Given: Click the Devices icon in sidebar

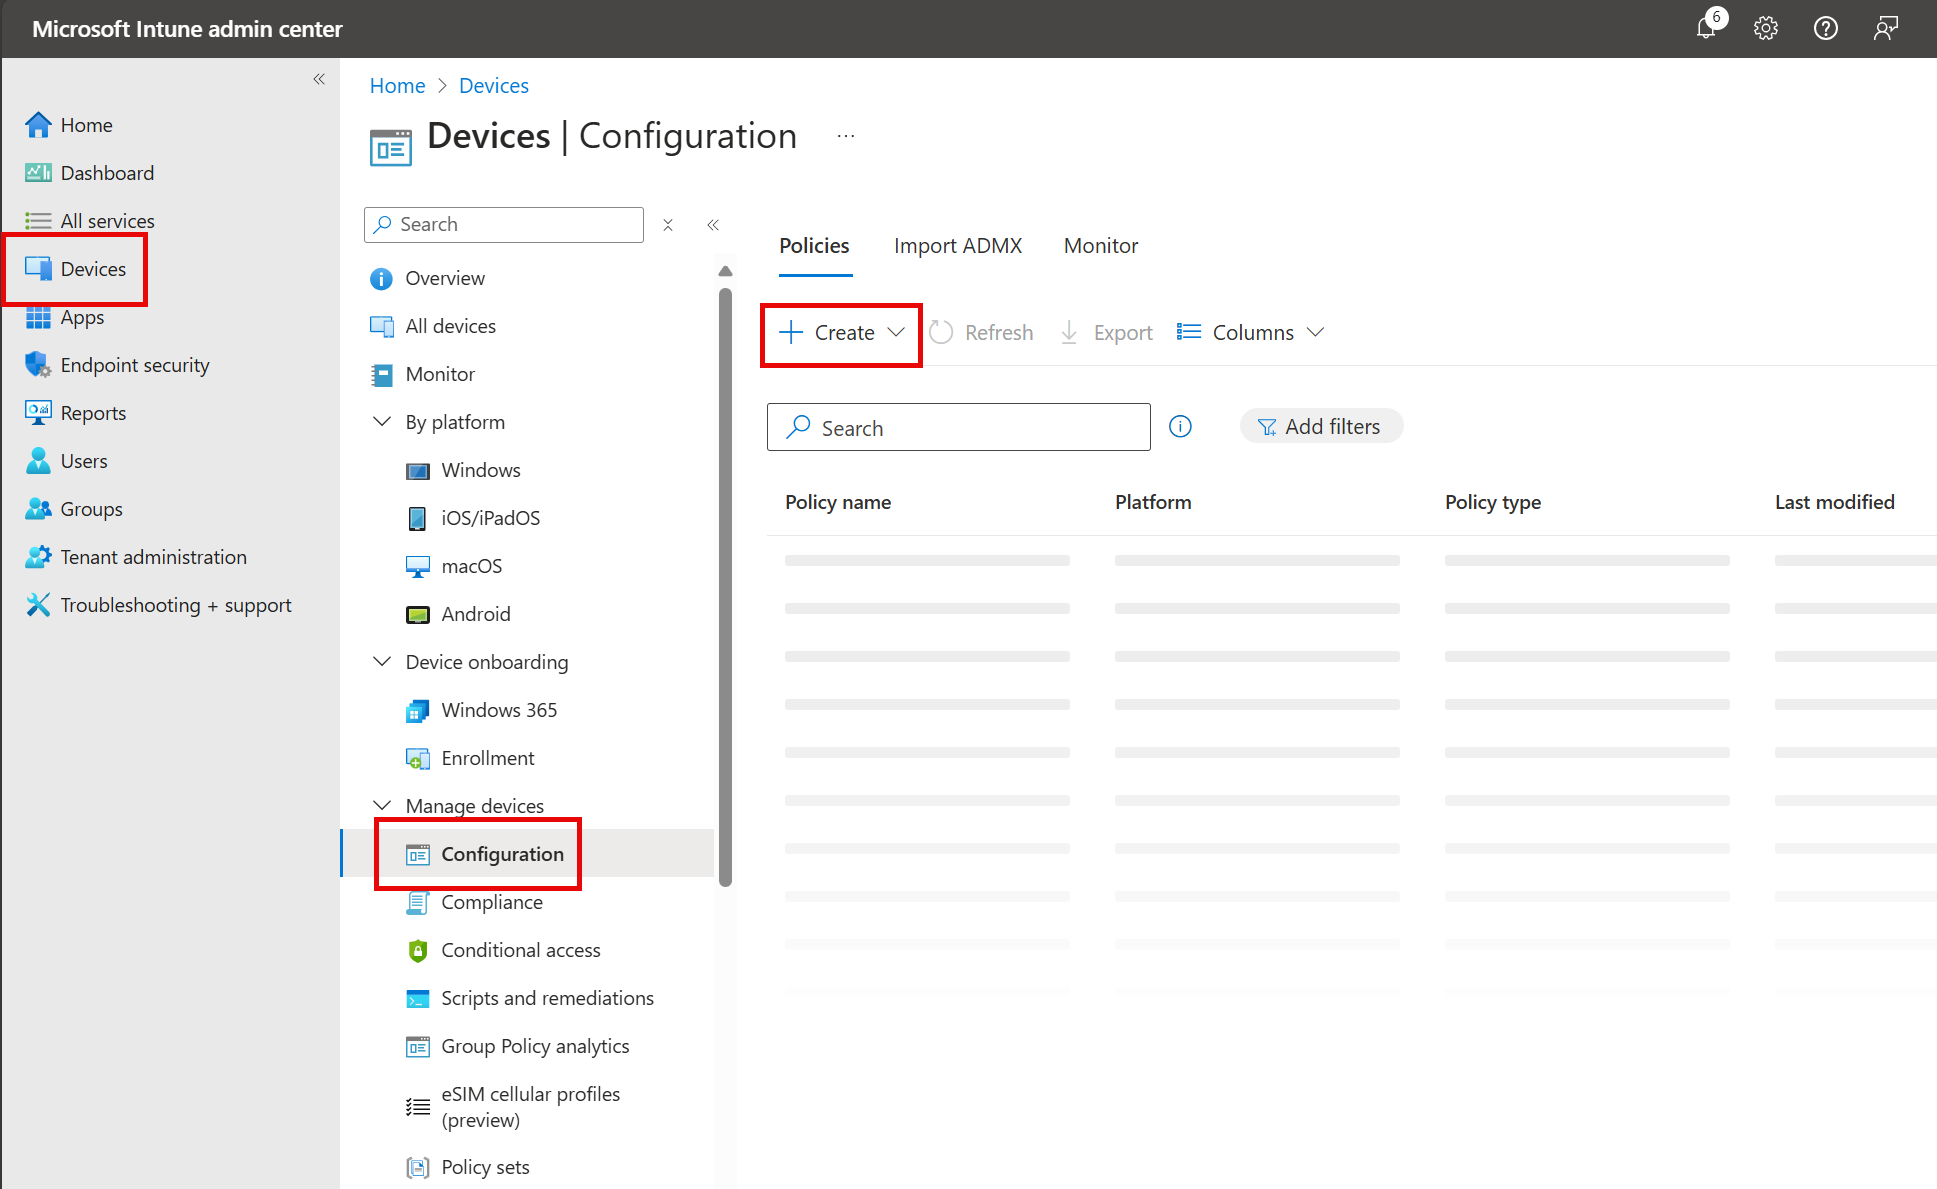Looking at the screenshot, I should point(38,269).
